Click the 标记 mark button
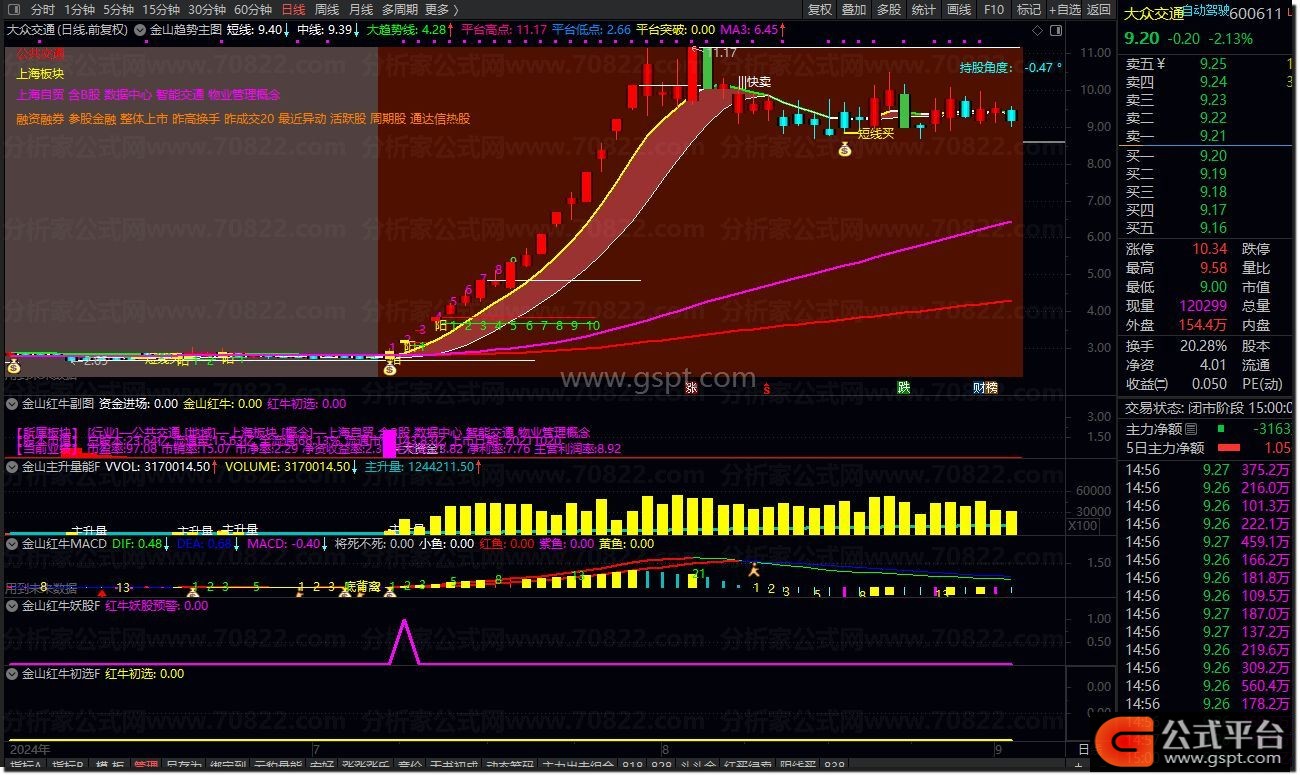Screen dimensions: 1300x775 tap(1028, 9)
